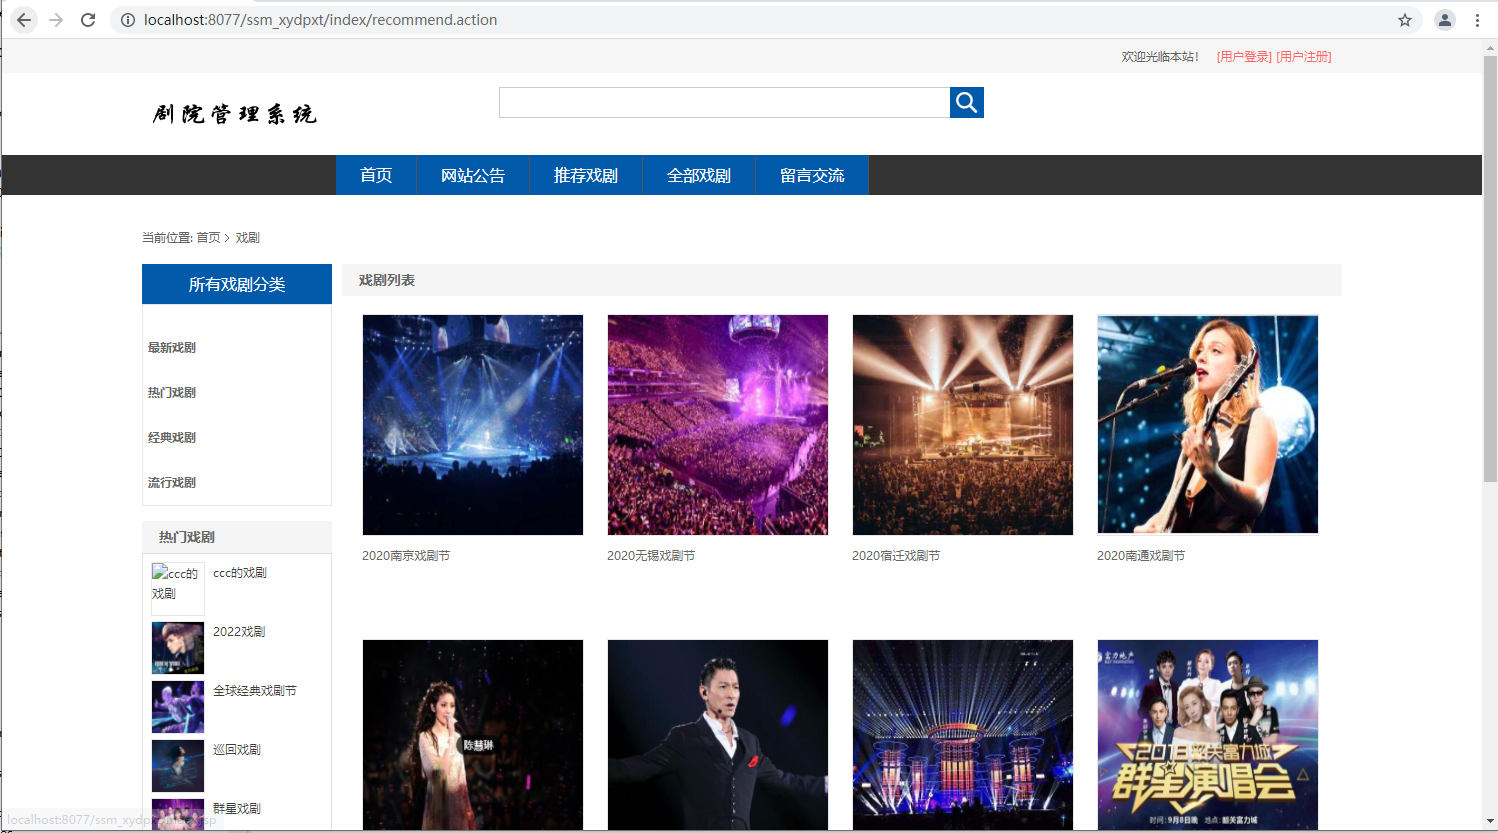Click the scrollbar up arrow
Image resolution: width=1498 pixels, height=833 pixels.
1490,47
